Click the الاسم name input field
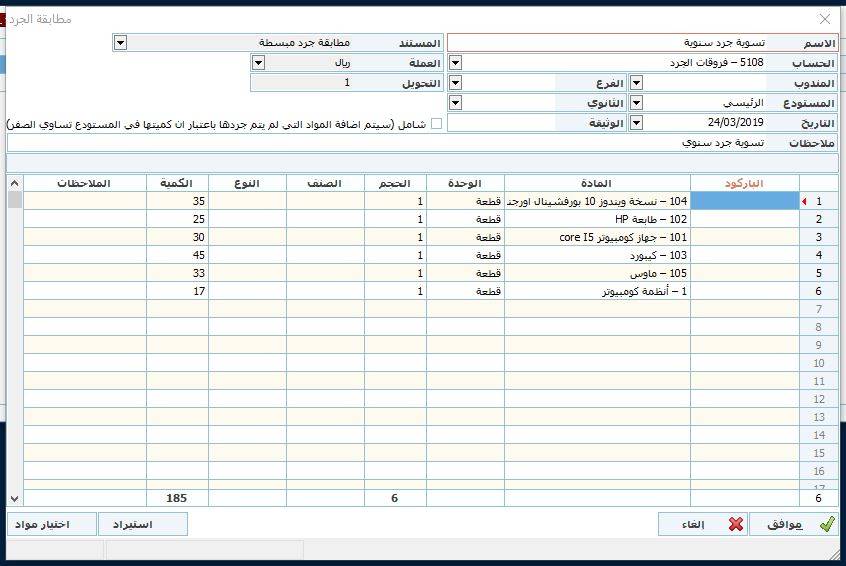The height and width of the screenshot is (566, 846). 607,43
